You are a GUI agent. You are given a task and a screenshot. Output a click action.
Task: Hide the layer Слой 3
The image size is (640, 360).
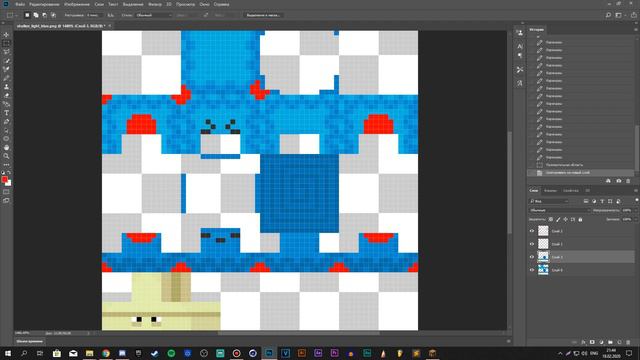[532, 257]
